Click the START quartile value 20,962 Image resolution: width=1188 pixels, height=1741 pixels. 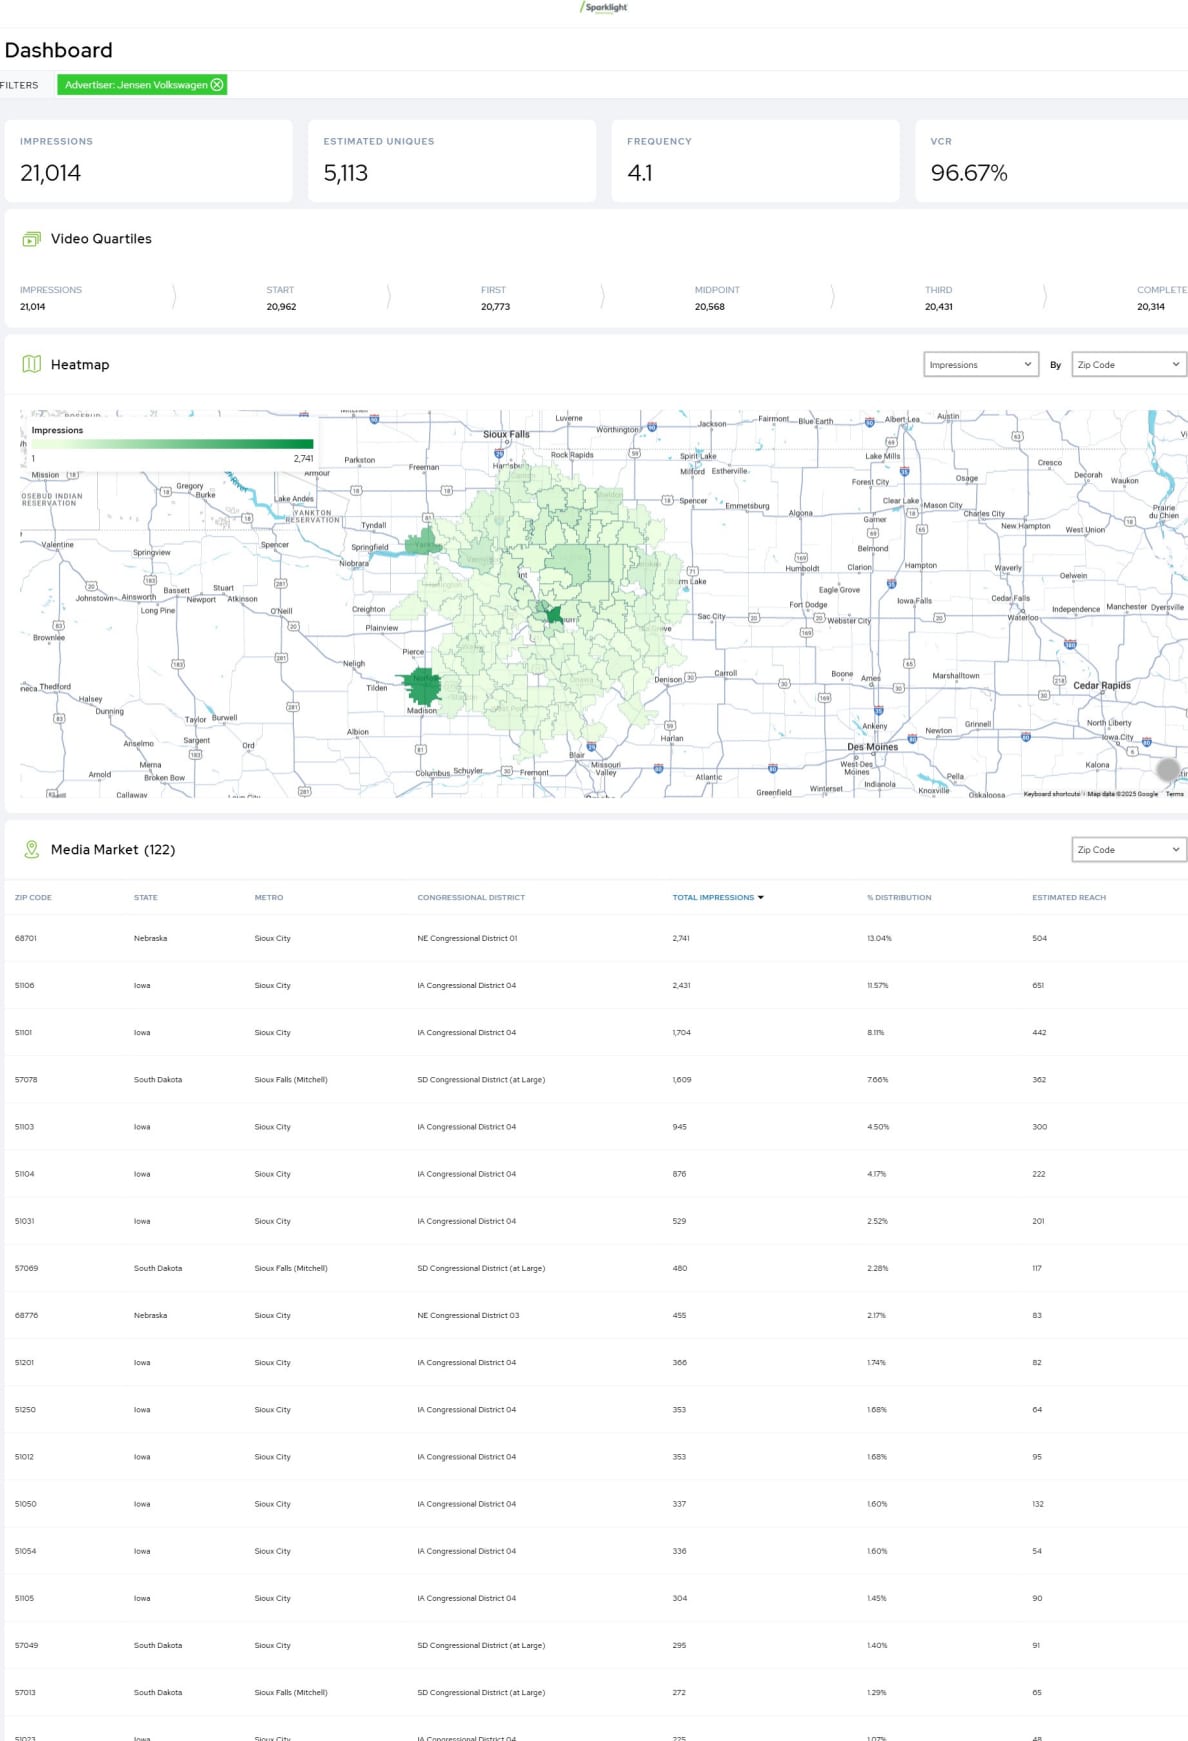point(281,307)
